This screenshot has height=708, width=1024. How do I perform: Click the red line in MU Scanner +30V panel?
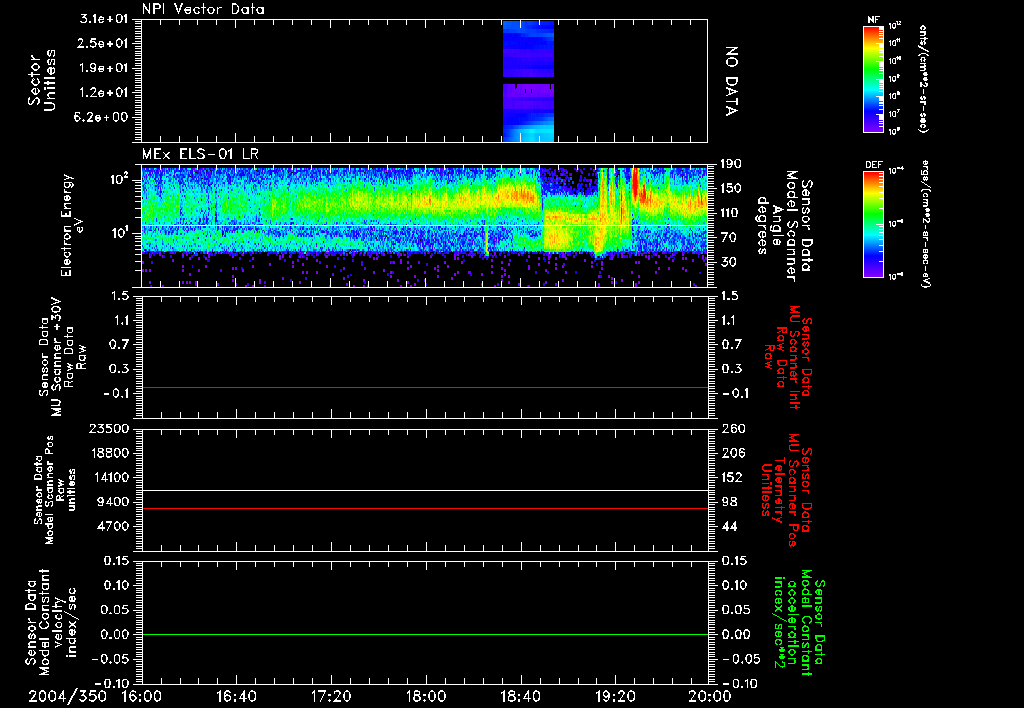tap(424, 387)
